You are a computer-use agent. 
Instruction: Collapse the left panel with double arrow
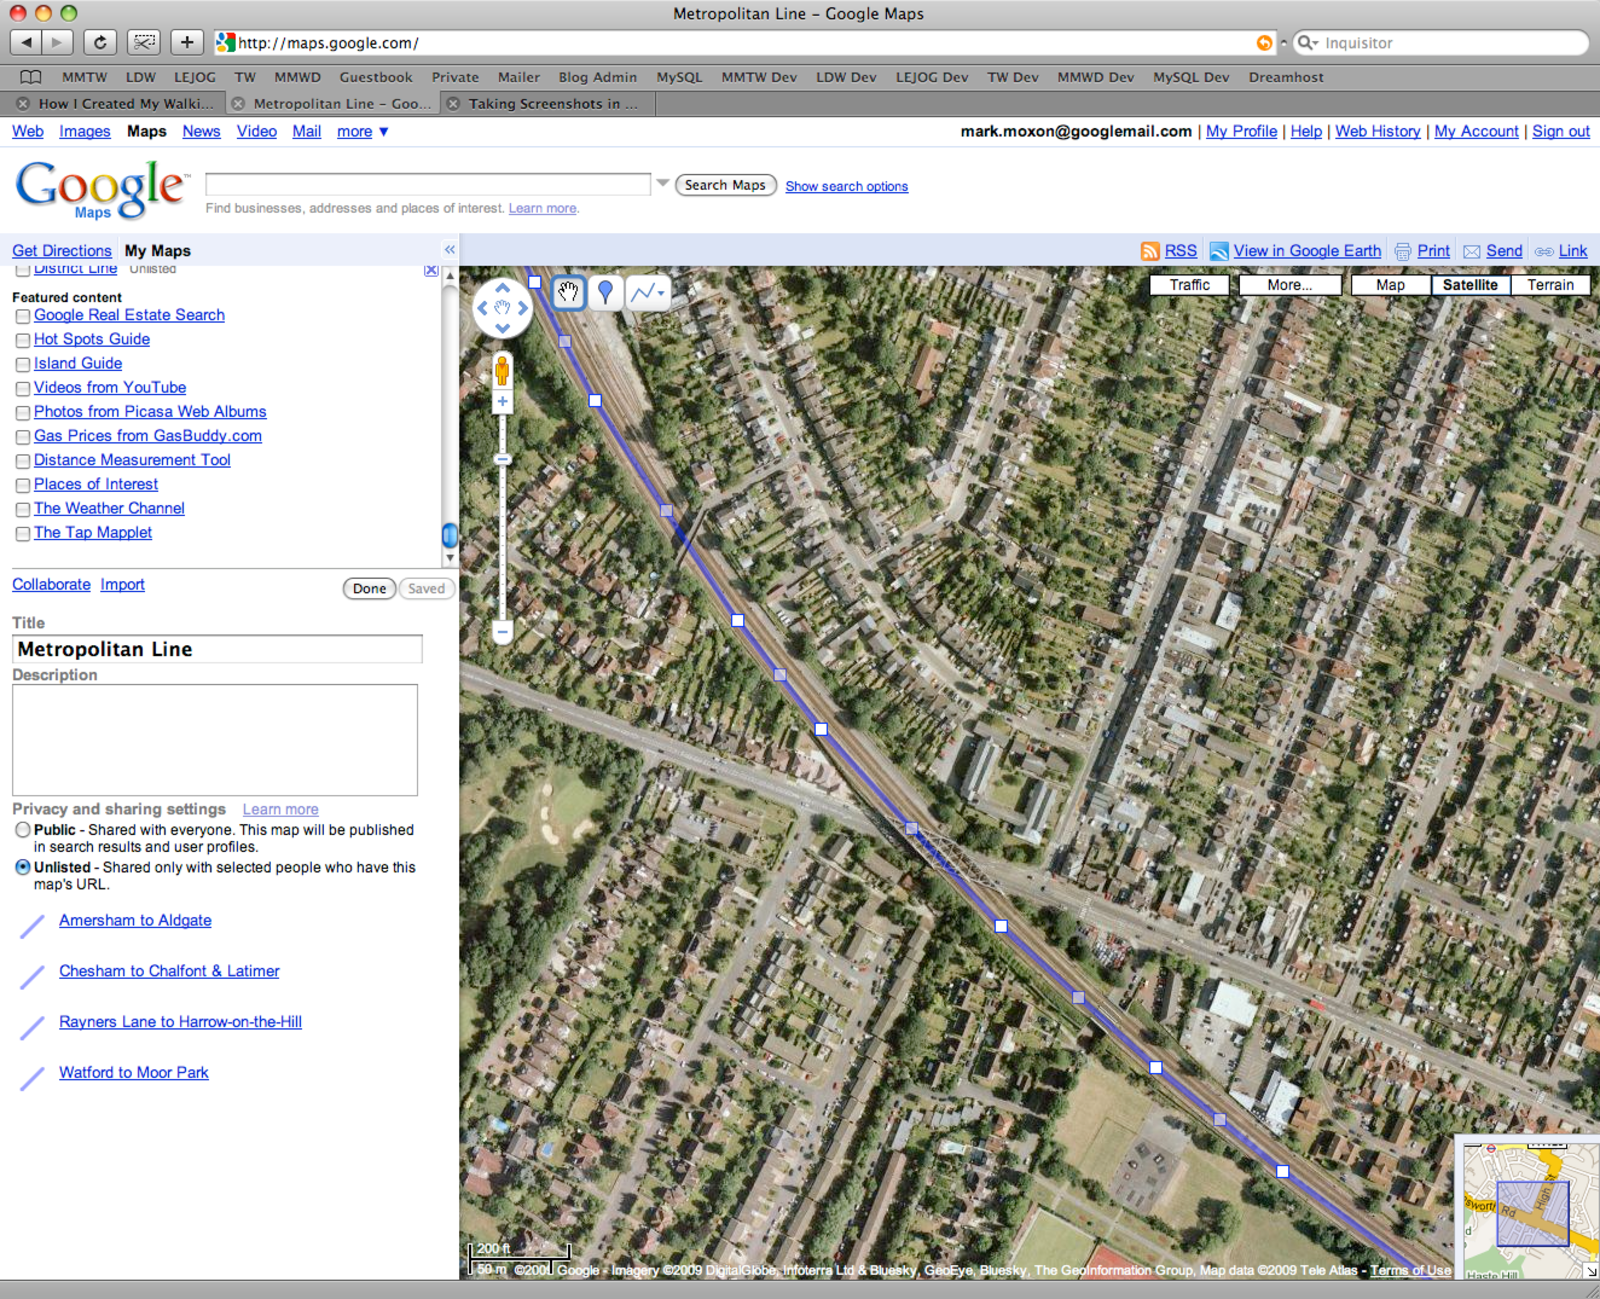click(x=450, y=250)
